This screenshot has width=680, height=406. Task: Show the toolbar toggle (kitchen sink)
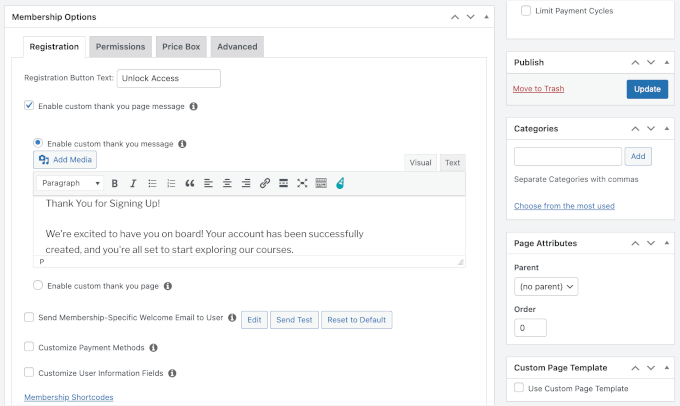[x=321, y=184]
